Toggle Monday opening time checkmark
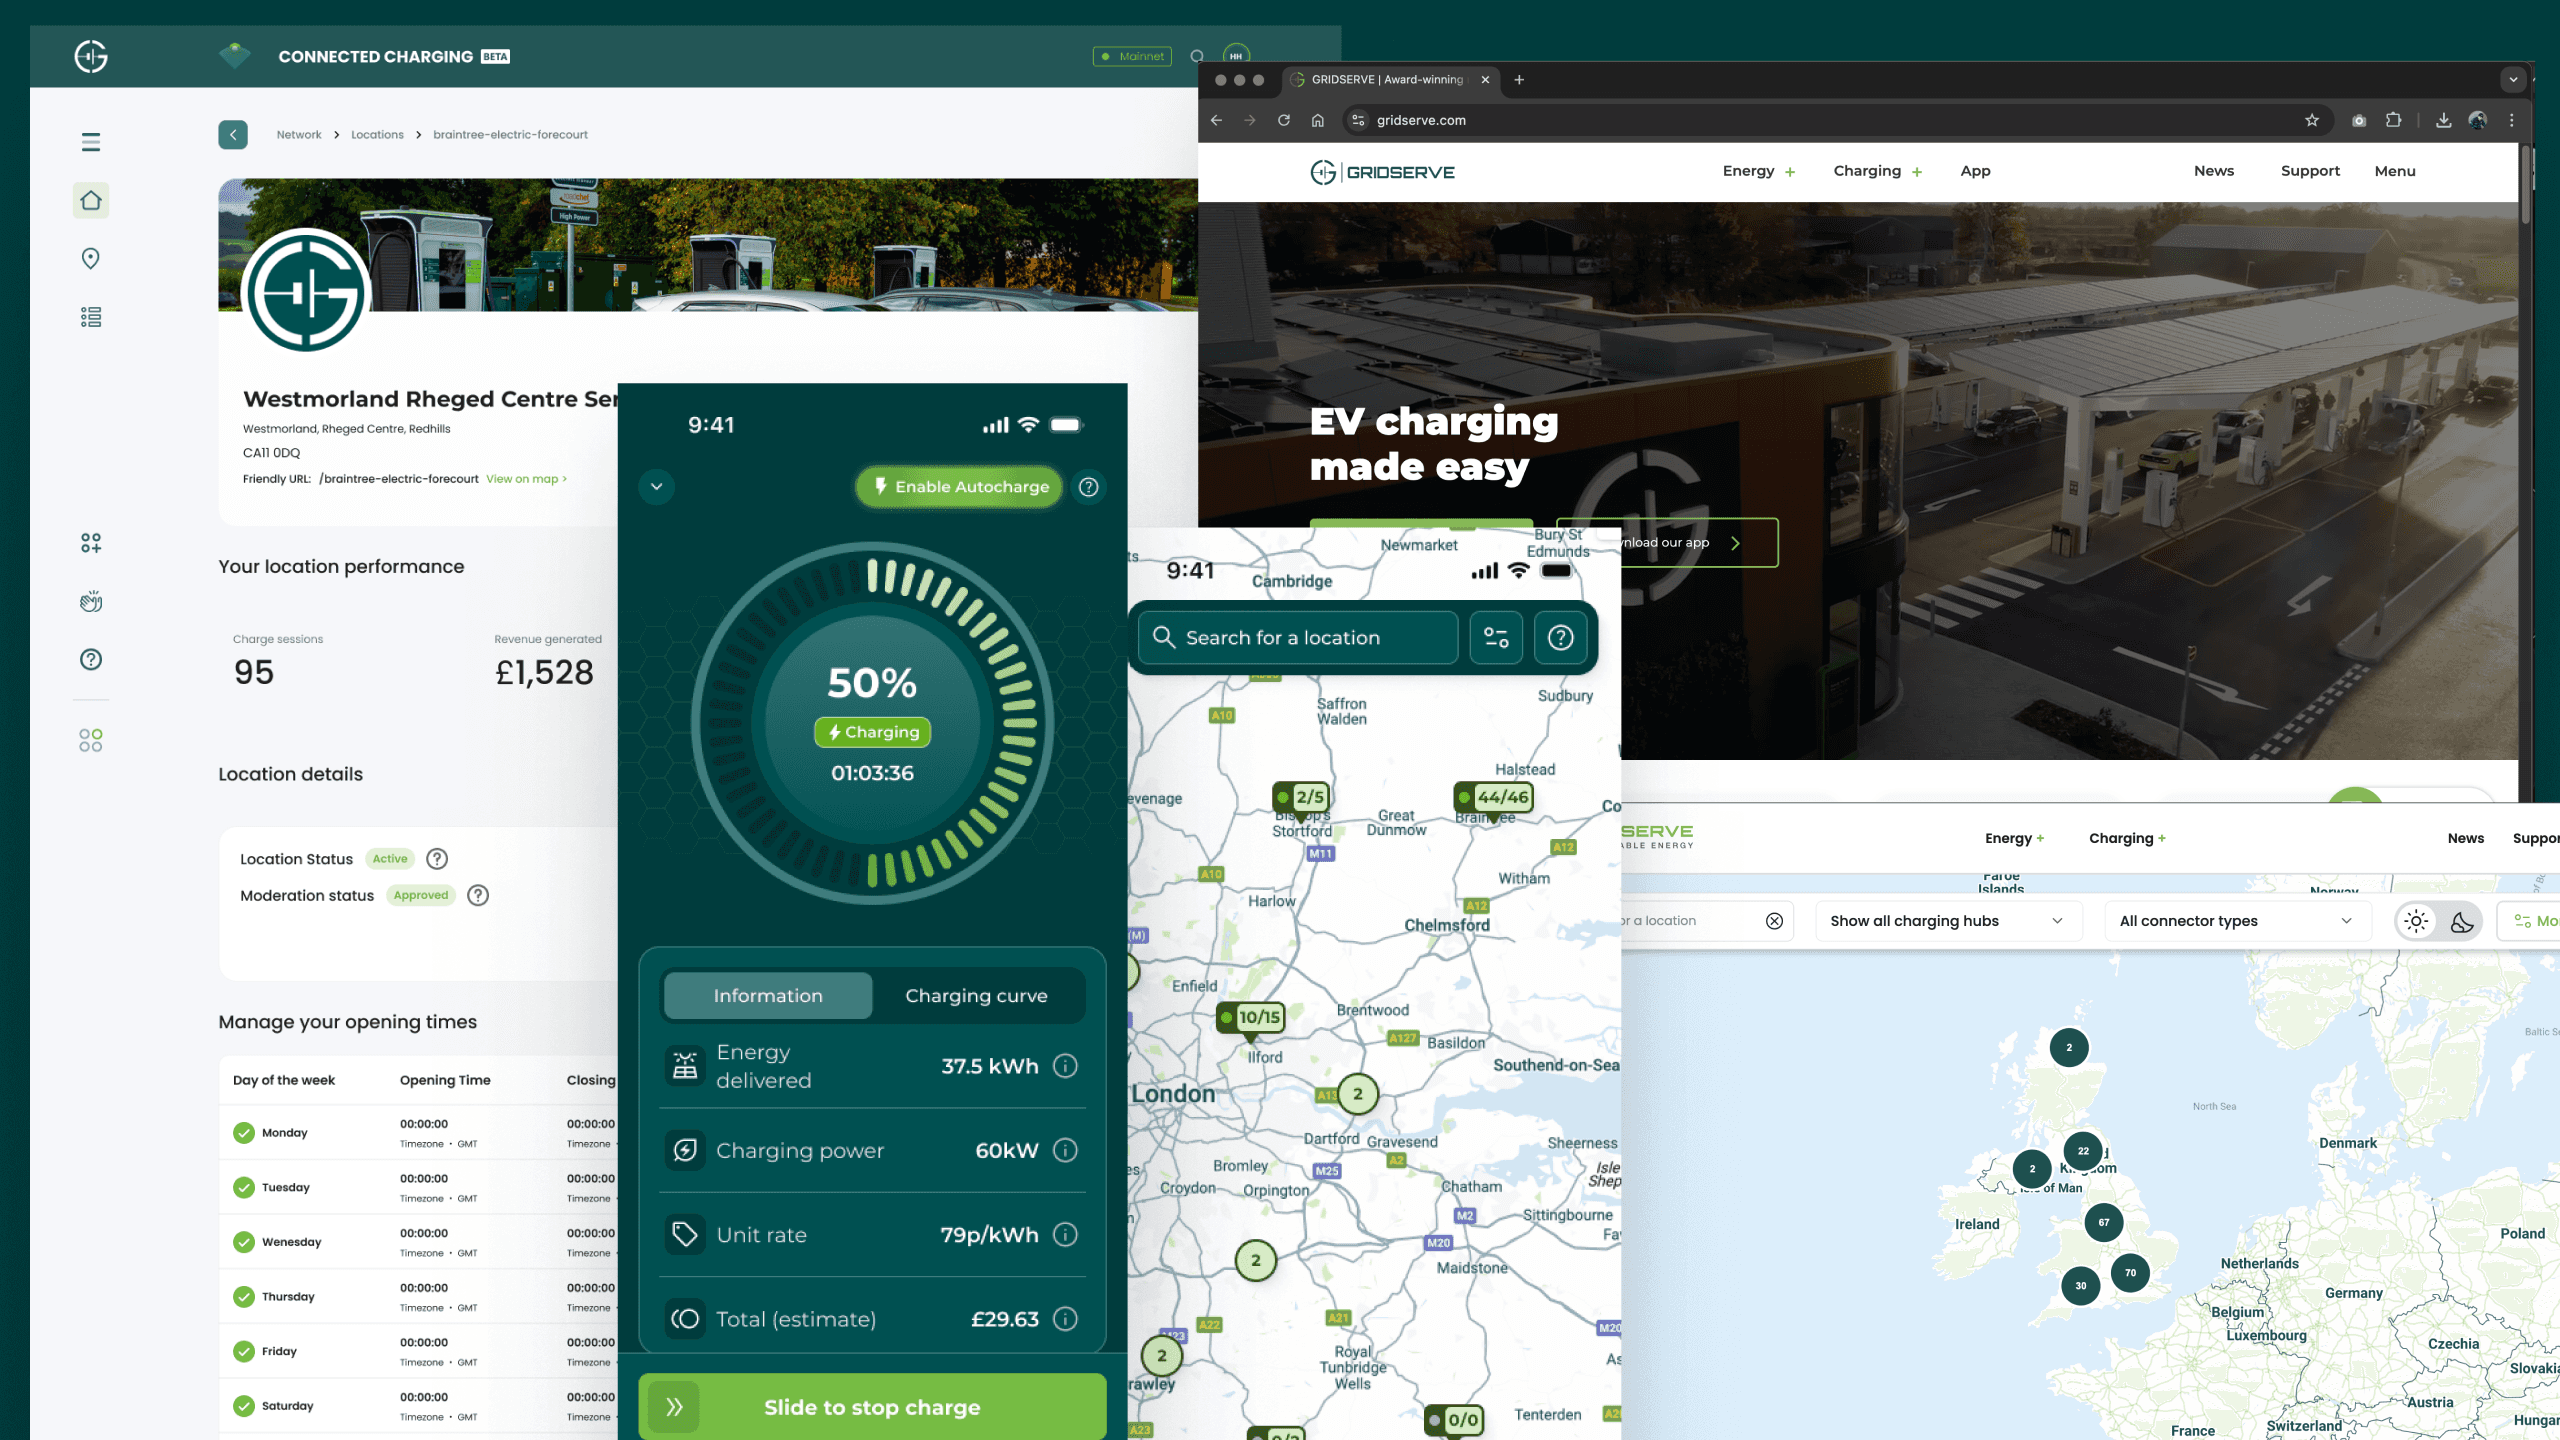This screenshot has width=2560, height=1440. (244, 1133)
